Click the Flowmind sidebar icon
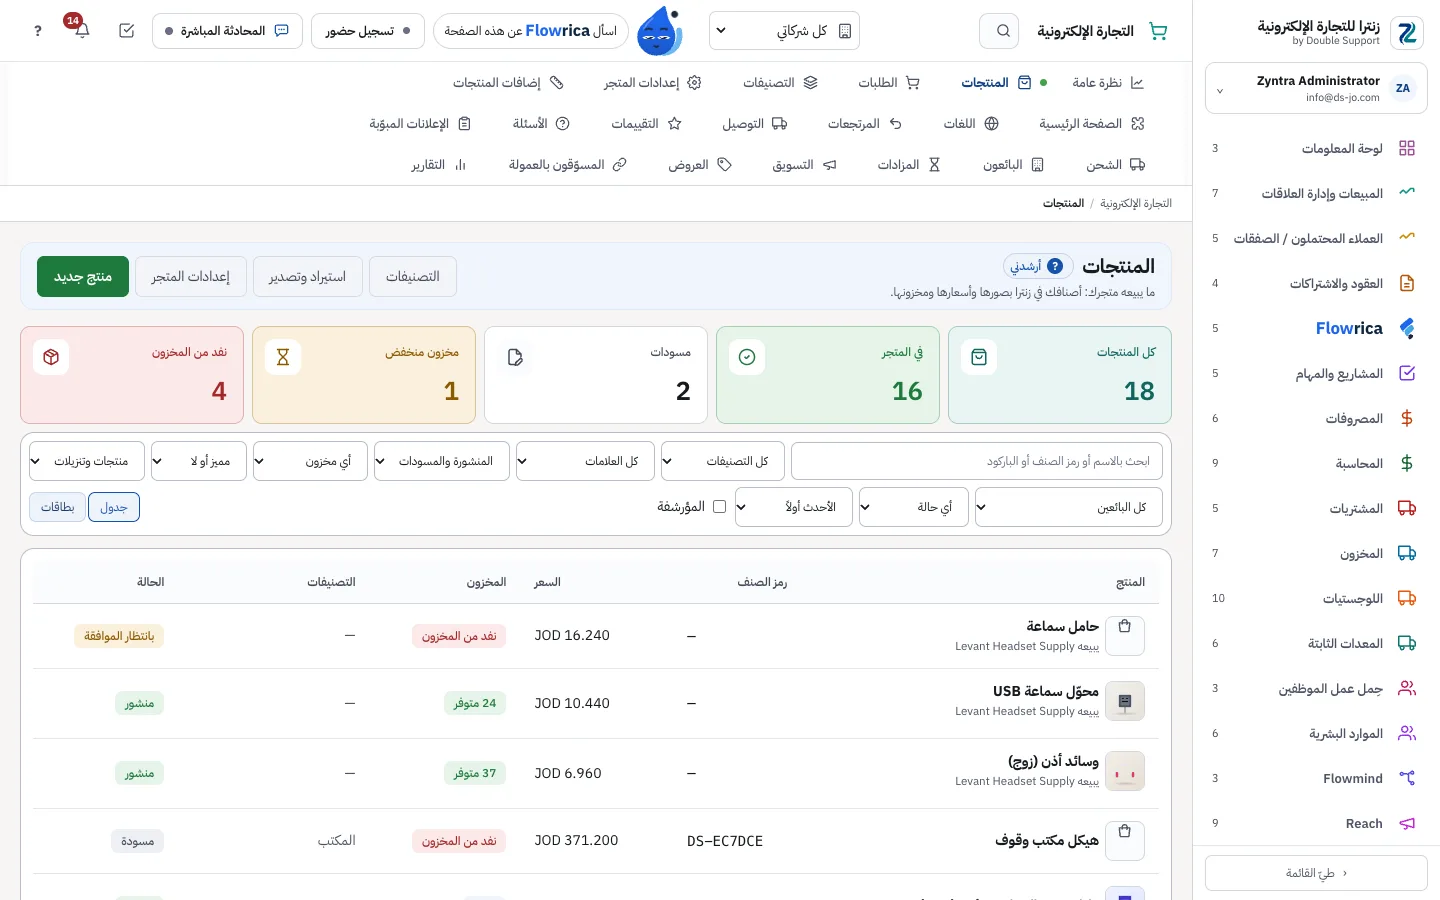This screenshot has width=1440, height=900. pos(1407,778)
